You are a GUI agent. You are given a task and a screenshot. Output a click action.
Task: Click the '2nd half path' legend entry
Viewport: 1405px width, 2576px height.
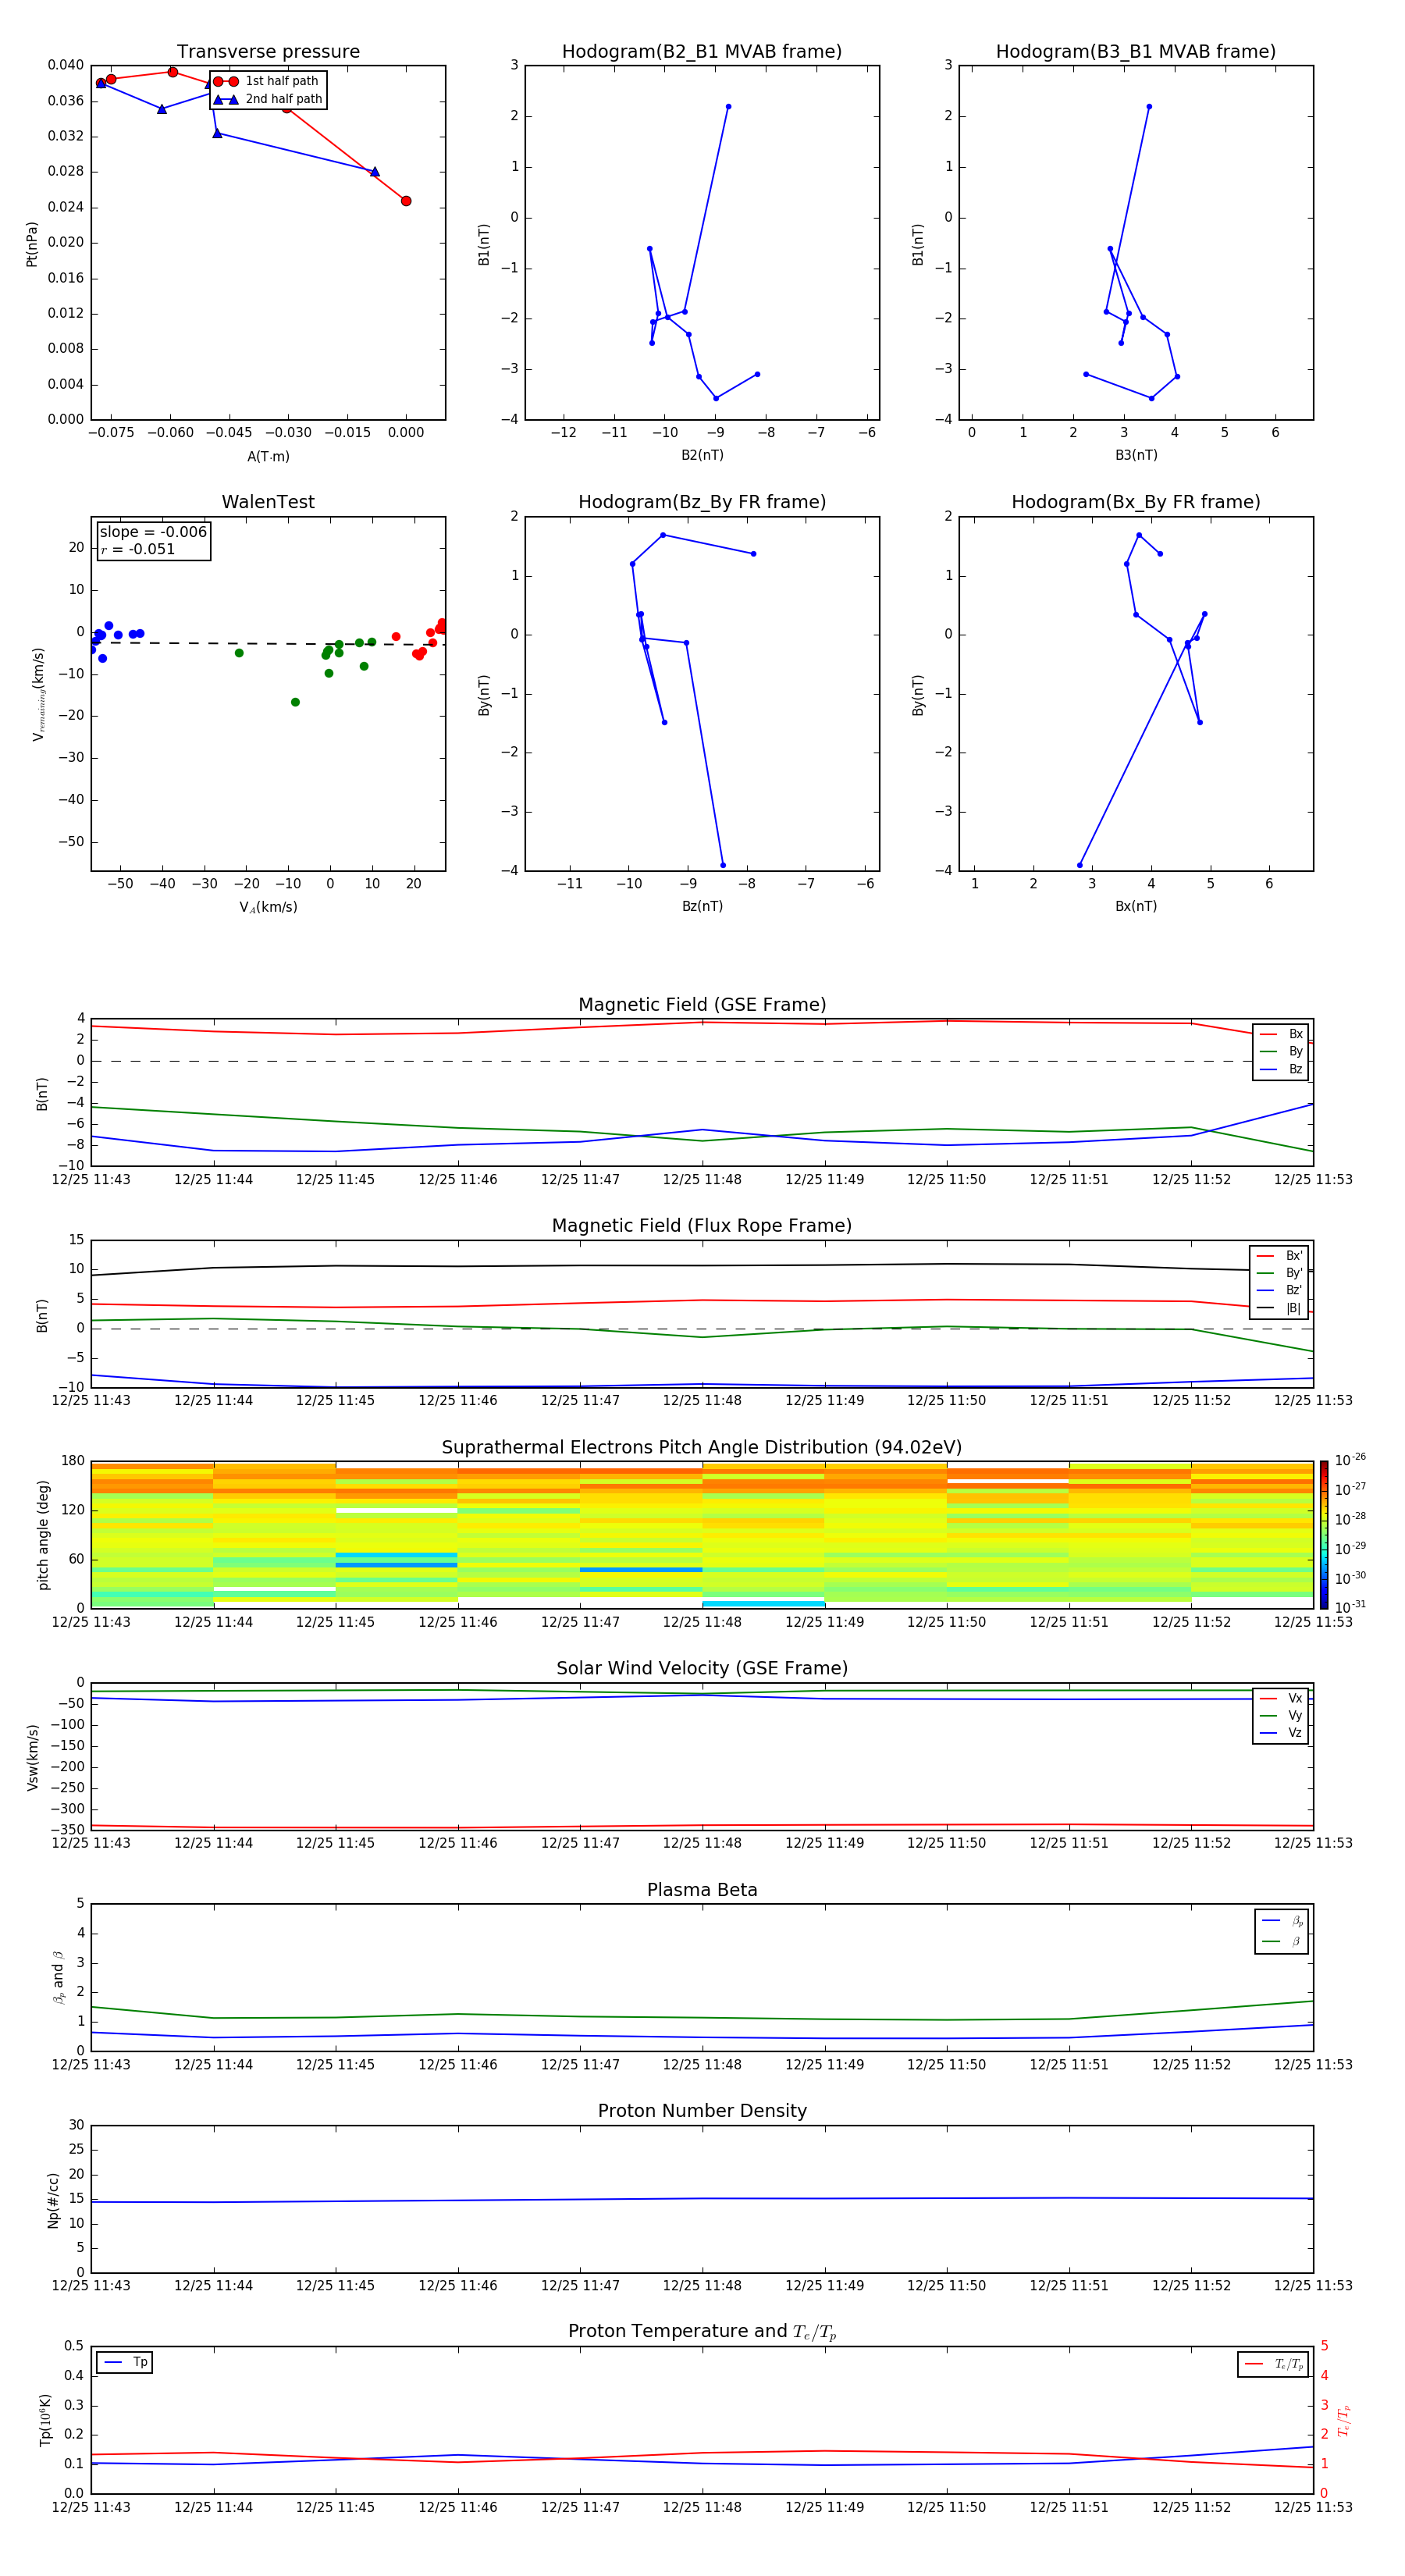pyautogui.click(x=268, y=99)
